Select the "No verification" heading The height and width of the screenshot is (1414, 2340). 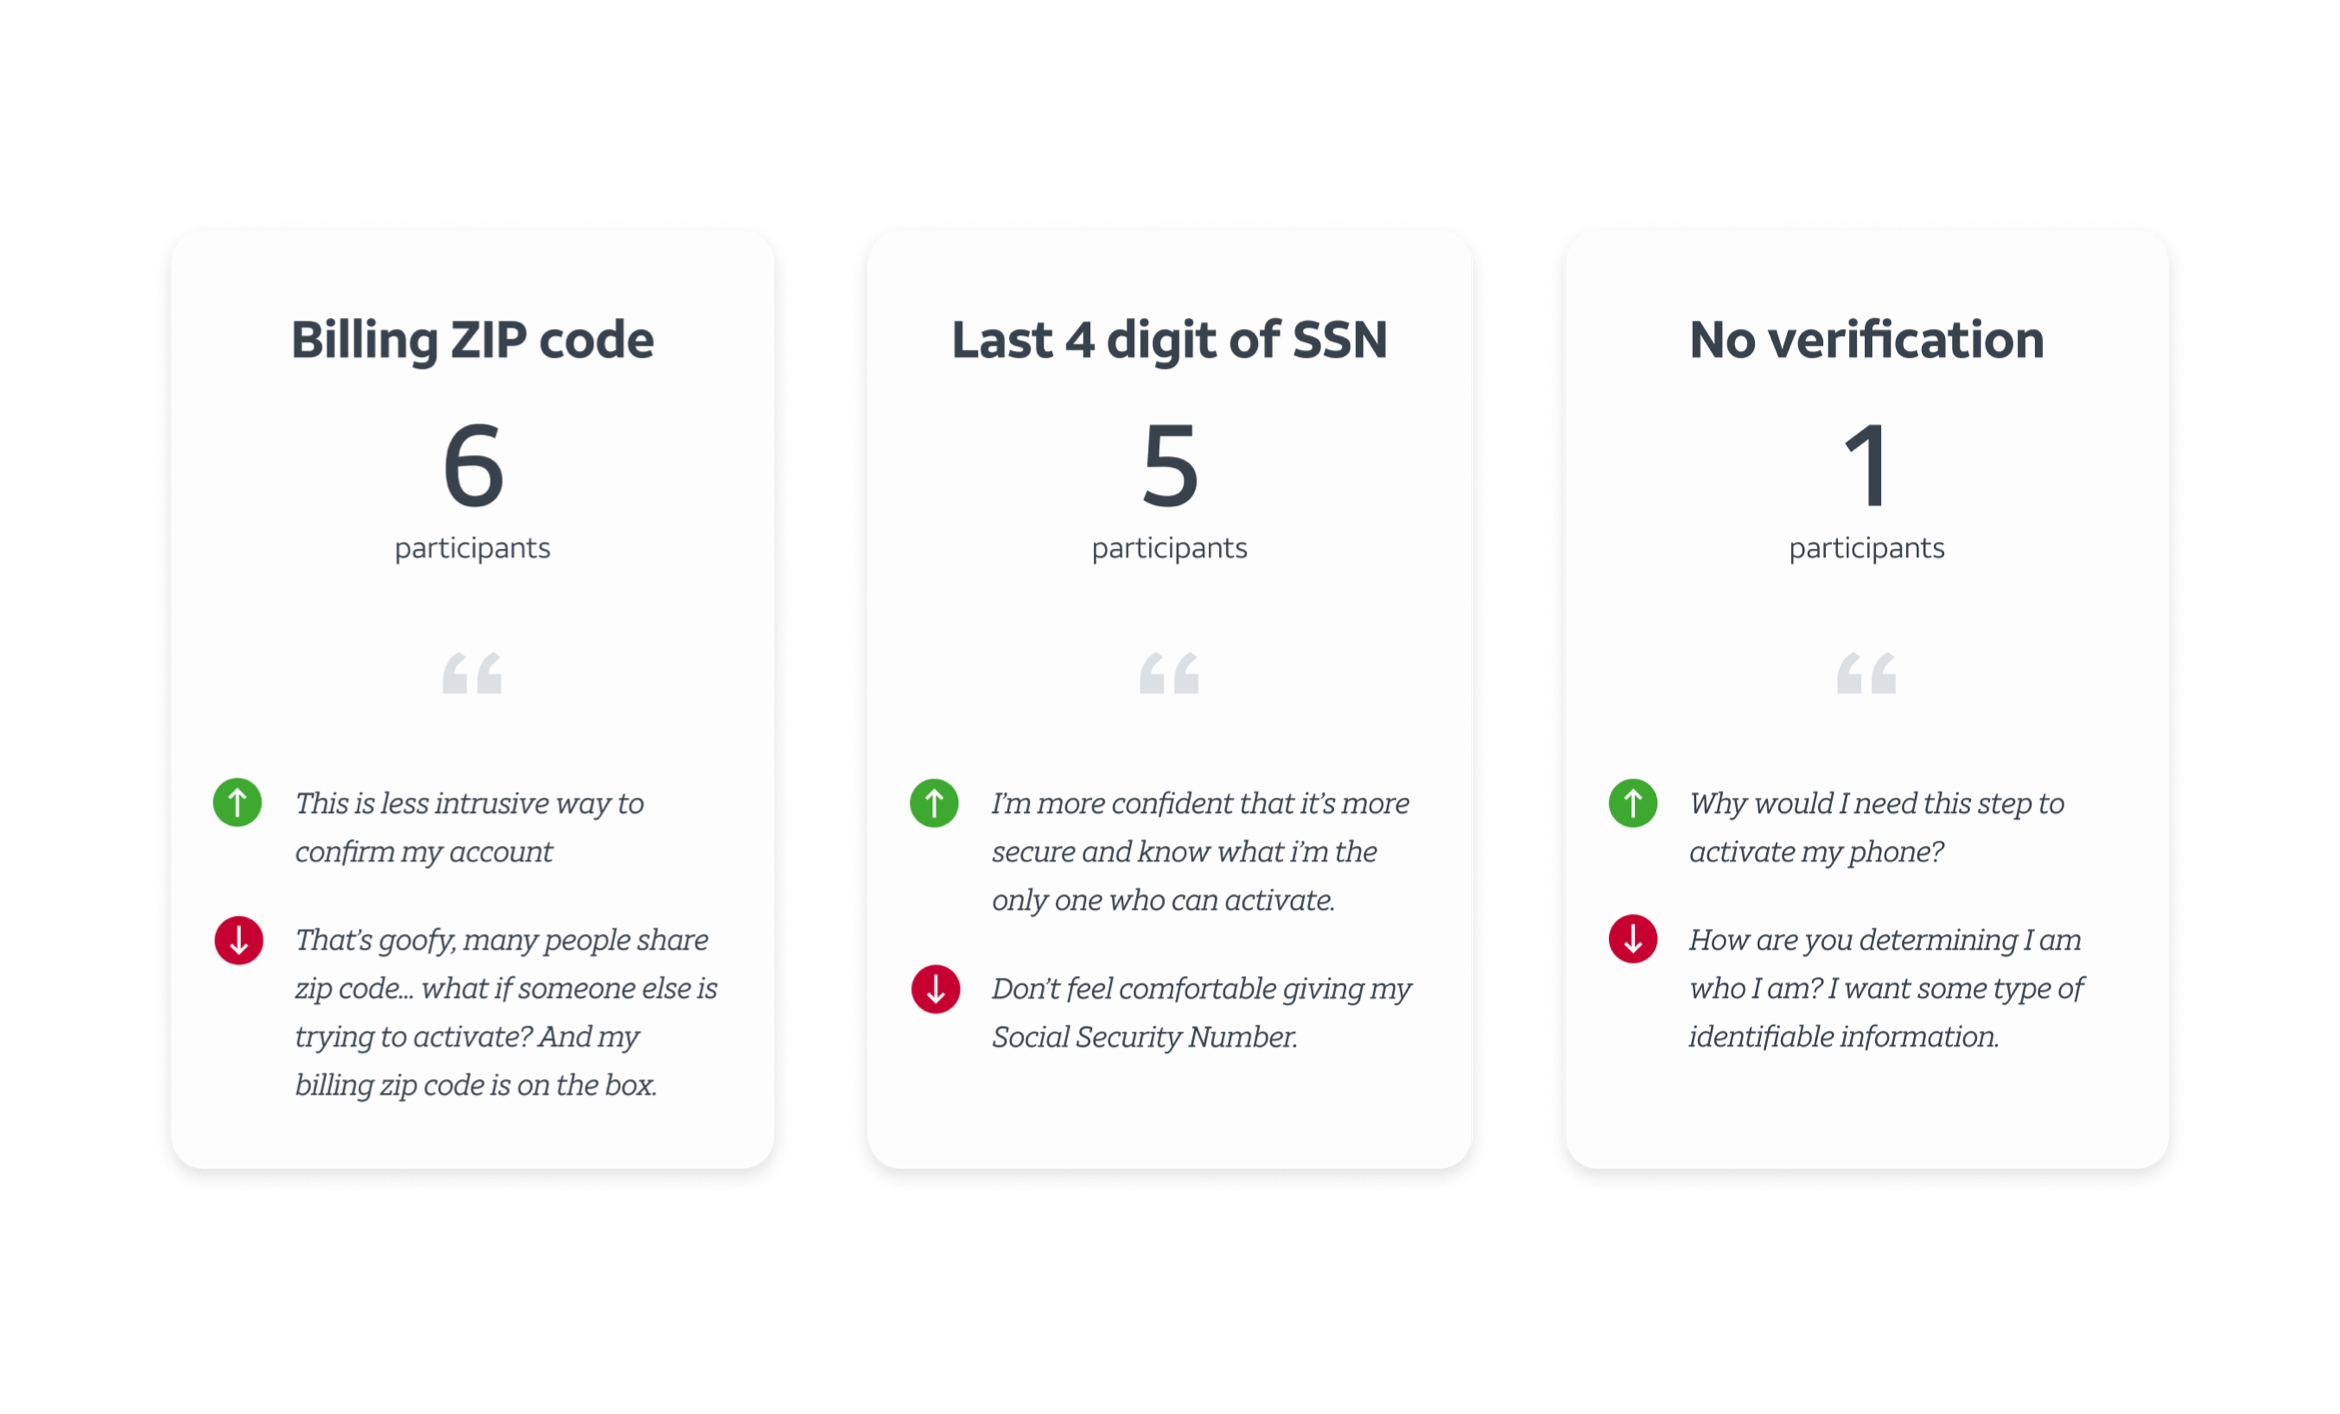(x=1866, y=340)
